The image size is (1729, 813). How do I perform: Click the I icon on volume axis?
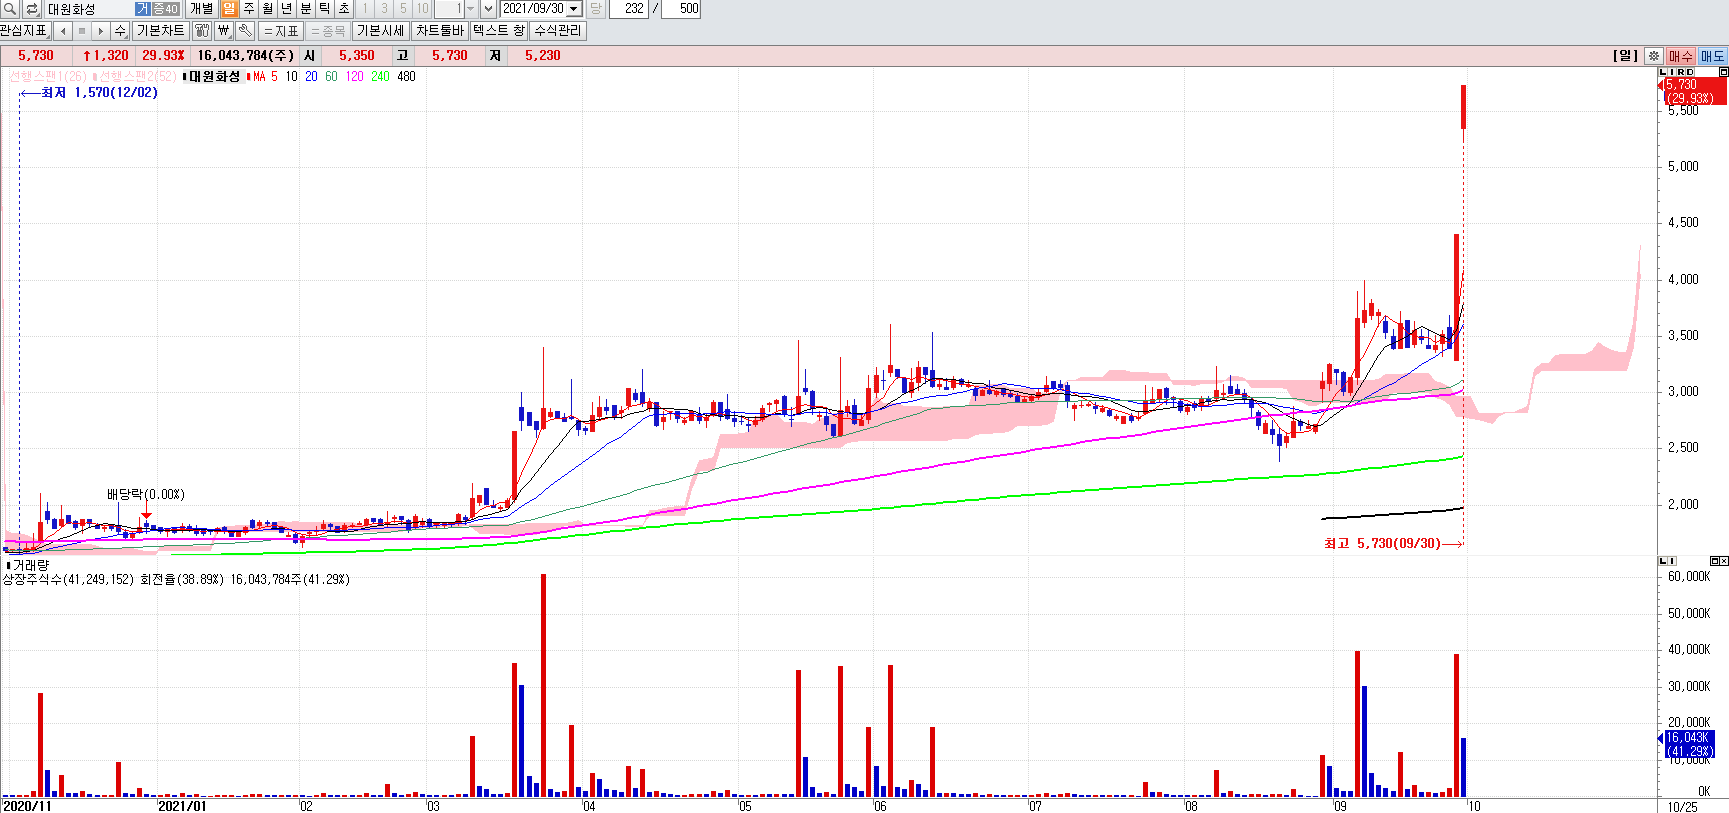1672,561
